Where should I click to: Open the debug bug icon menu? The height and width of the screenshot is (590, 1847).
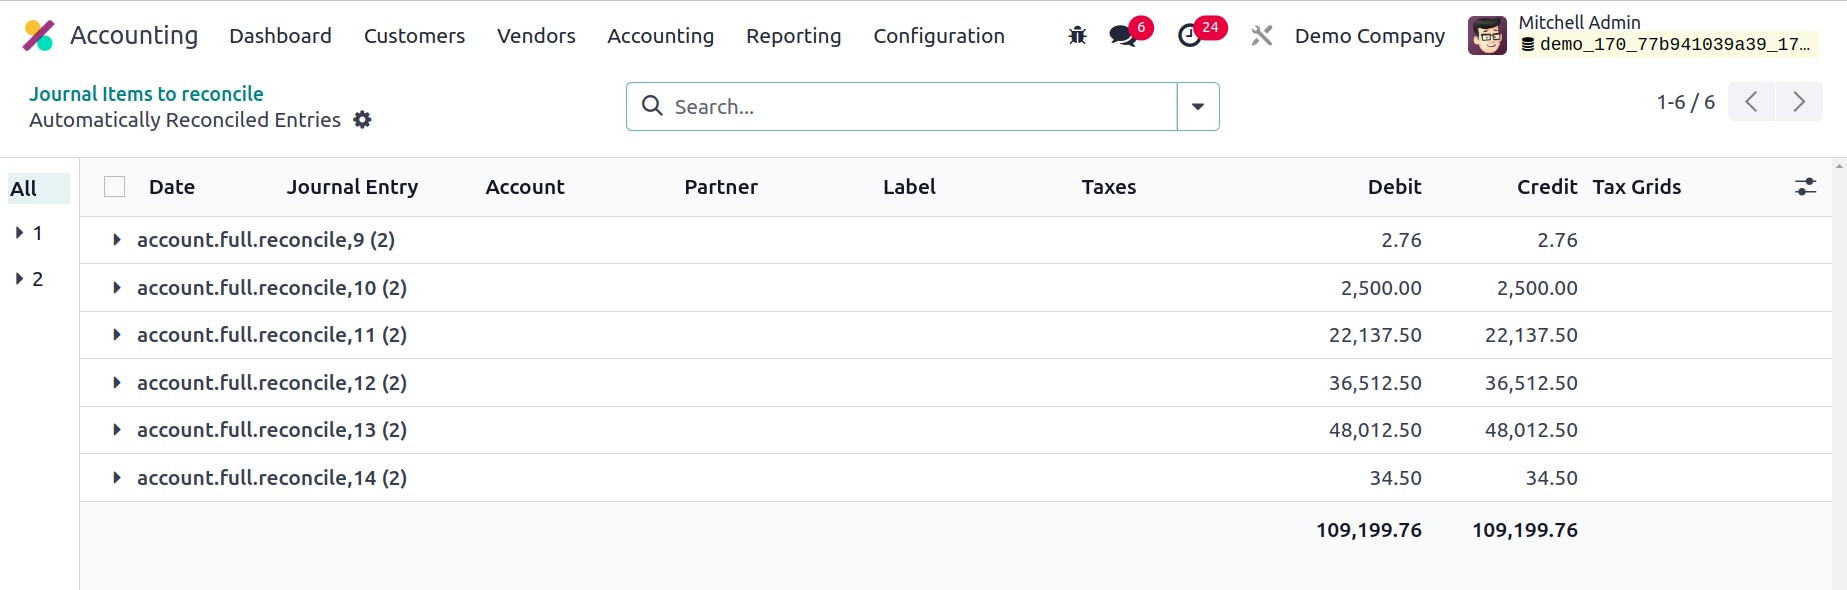pyautogui.click(x=1077, y=36)
